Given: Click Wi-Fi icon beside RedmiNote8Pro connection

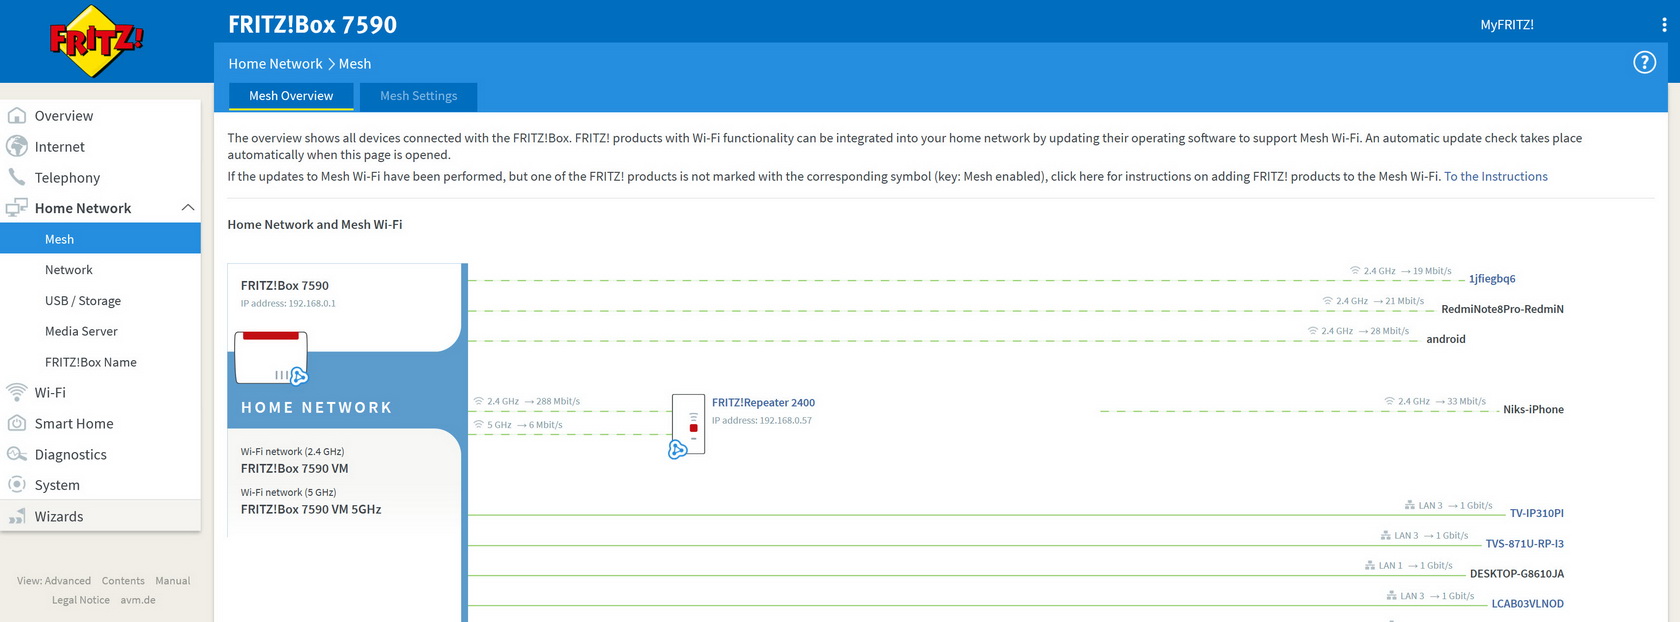Looking at the screenshot, I should click(x=1328, y=301).
